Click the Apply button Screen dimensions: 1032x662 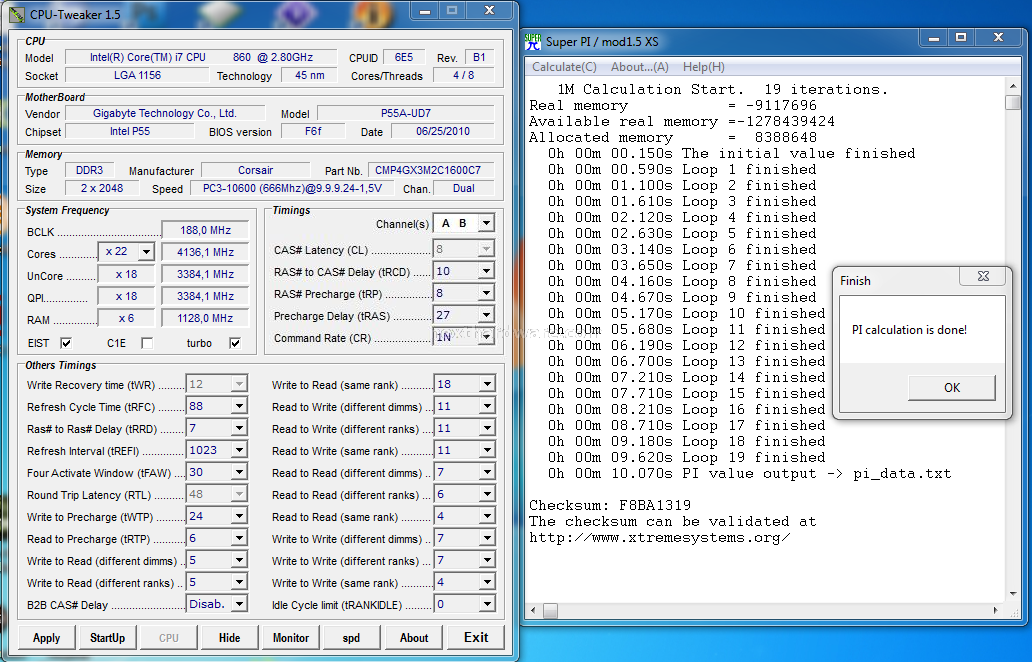46,638
